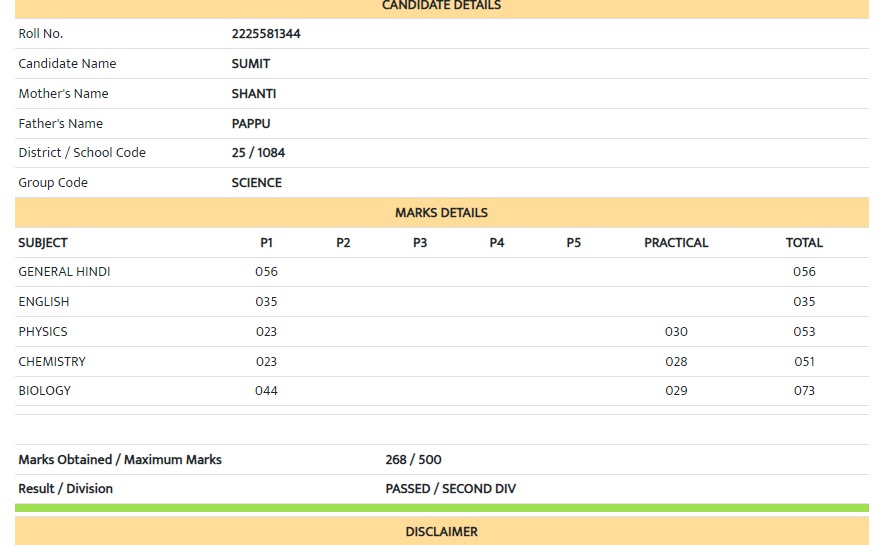Select the GENERAL HINDI subject row
Screen dimensions: 884x545
pos(64,272)
